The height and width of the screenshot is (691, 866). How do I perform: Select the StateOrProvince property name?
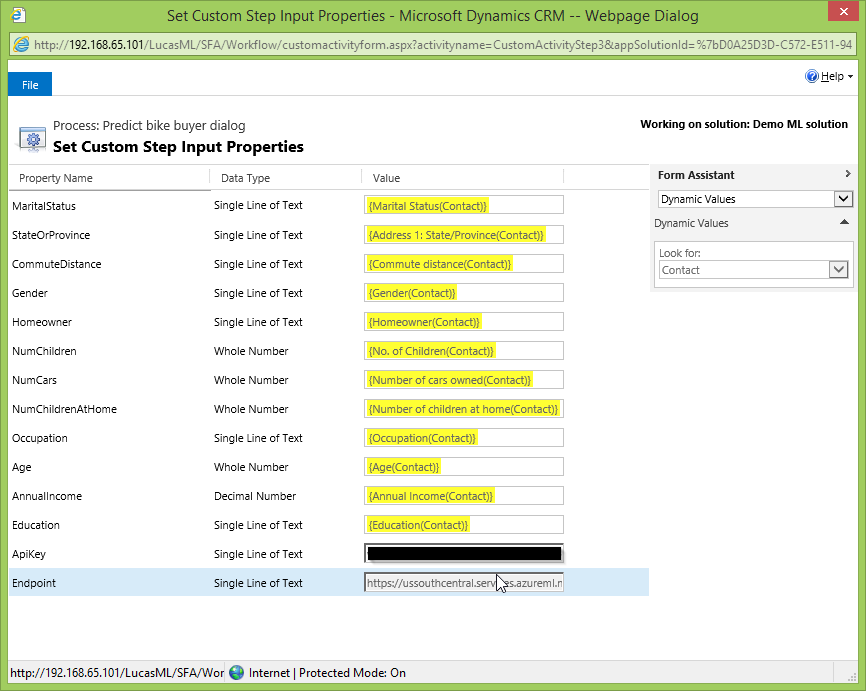tap(51, 235)
